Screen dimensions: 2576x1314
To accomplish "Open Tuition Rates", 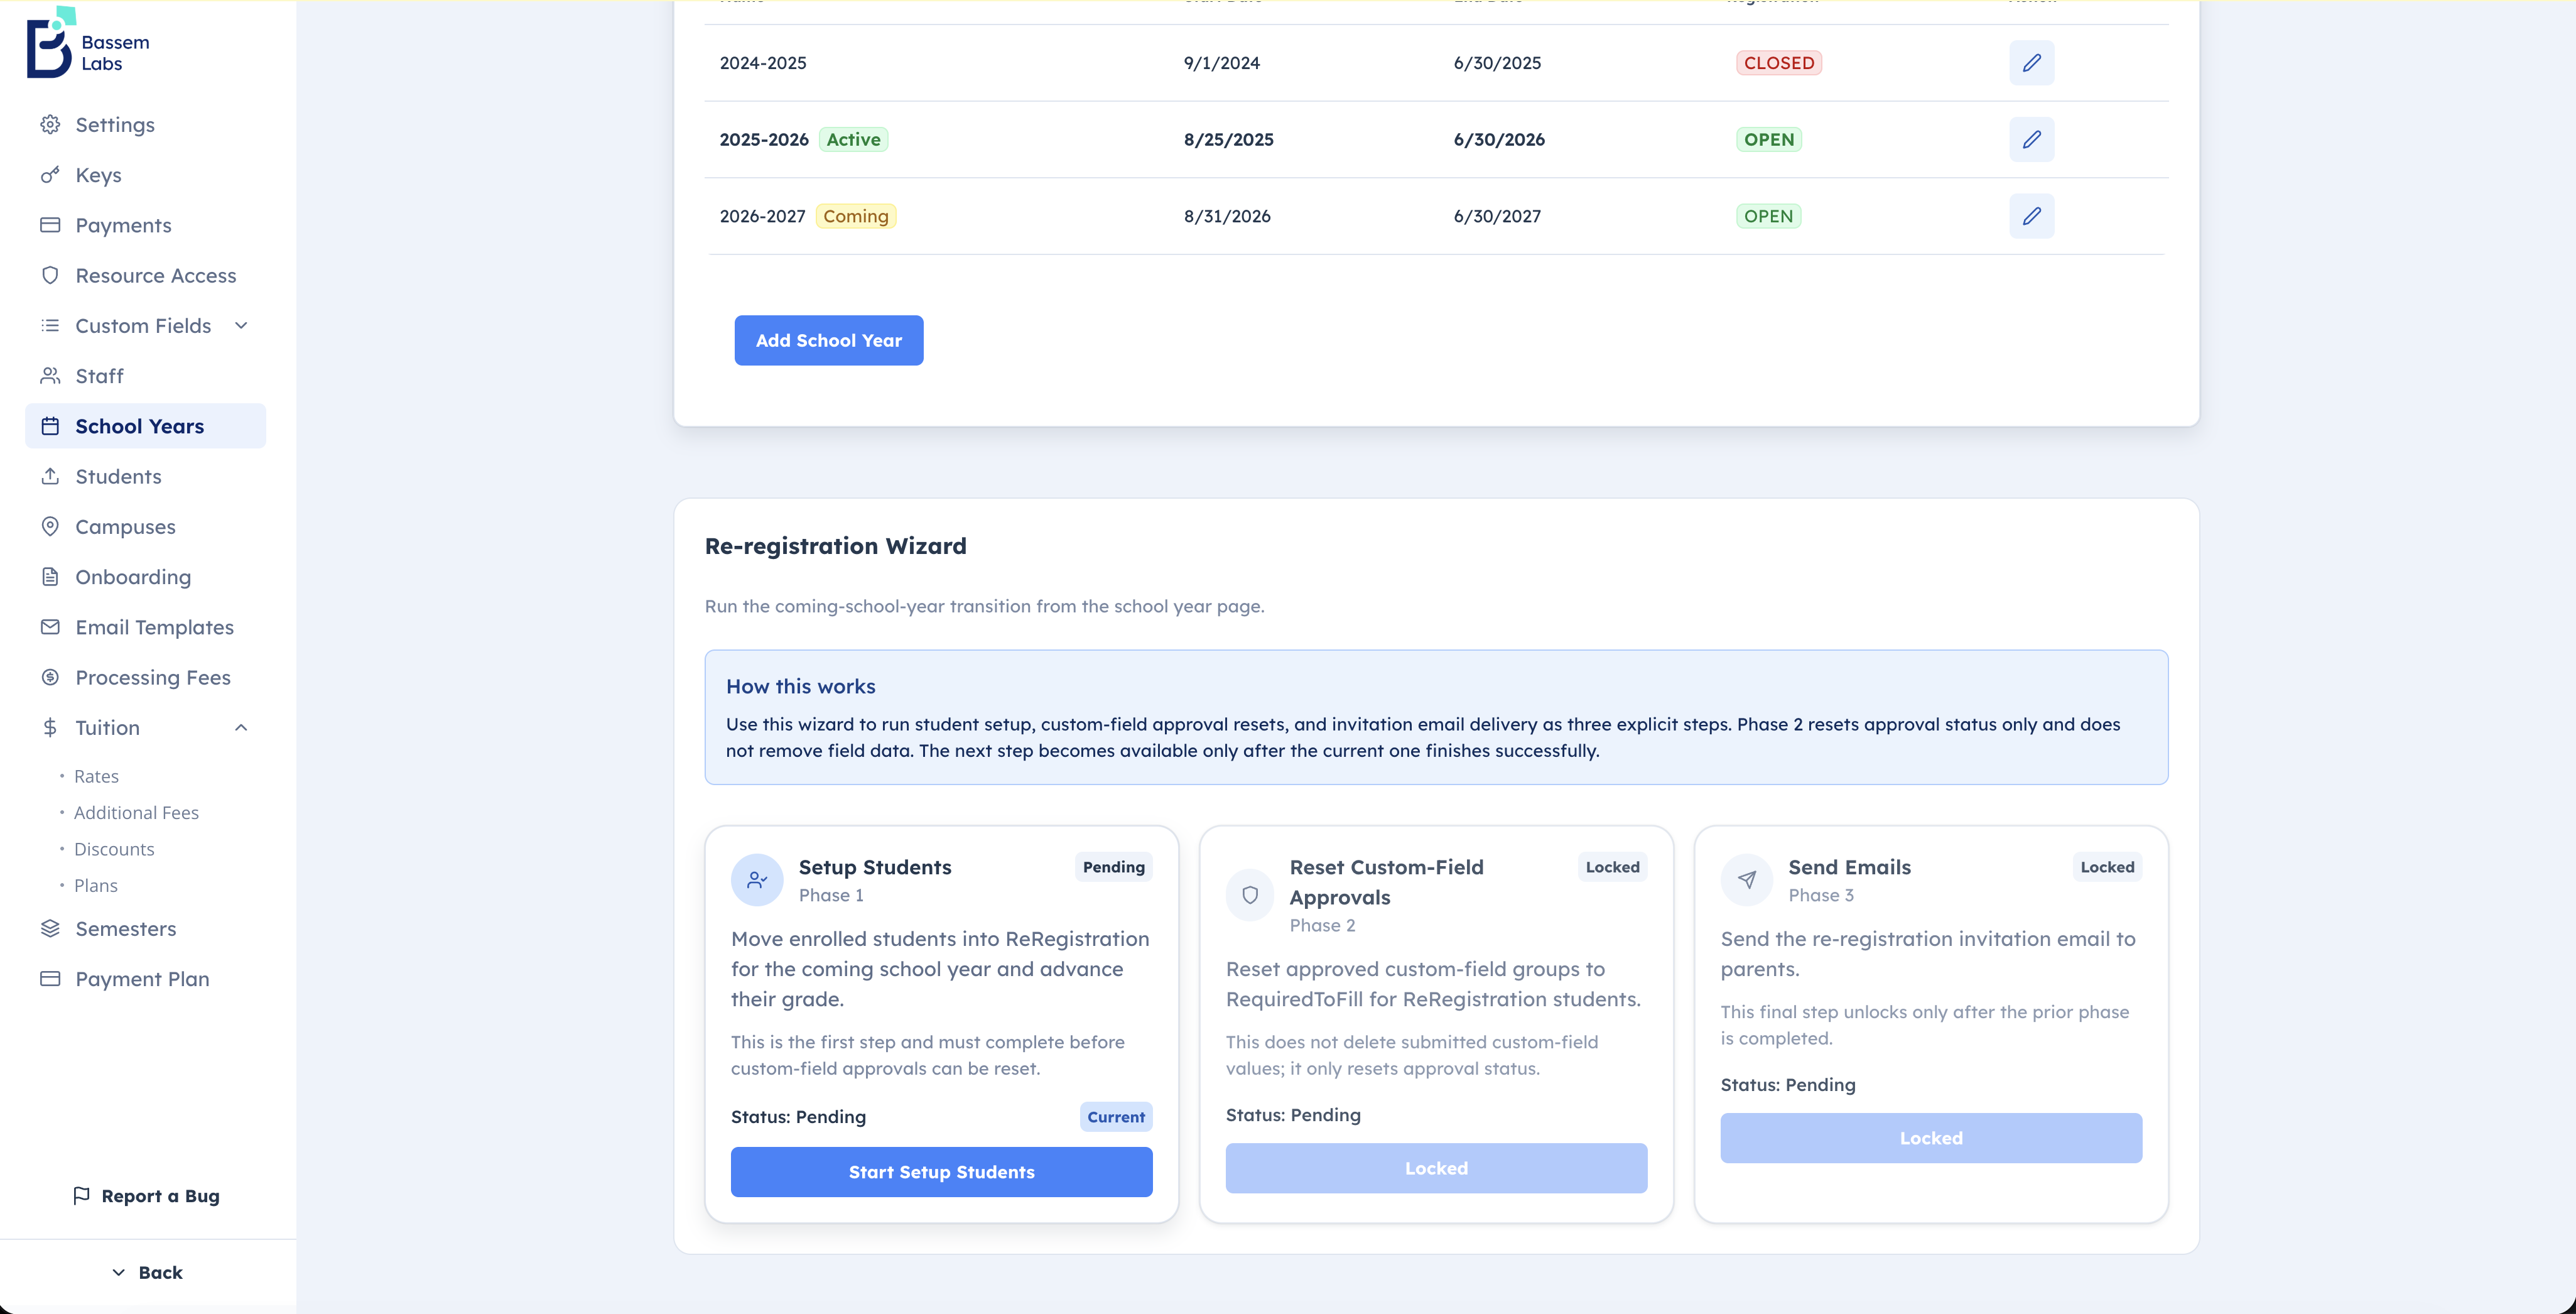I will [x=96, y=776].
